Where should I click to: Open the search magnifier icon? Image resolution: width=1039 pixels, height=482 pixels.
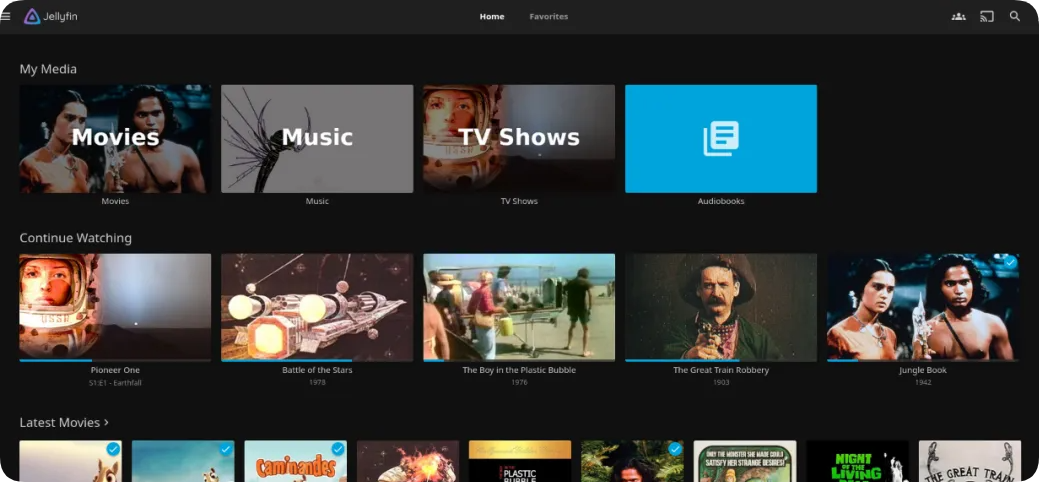click(x=1015, y=16)
